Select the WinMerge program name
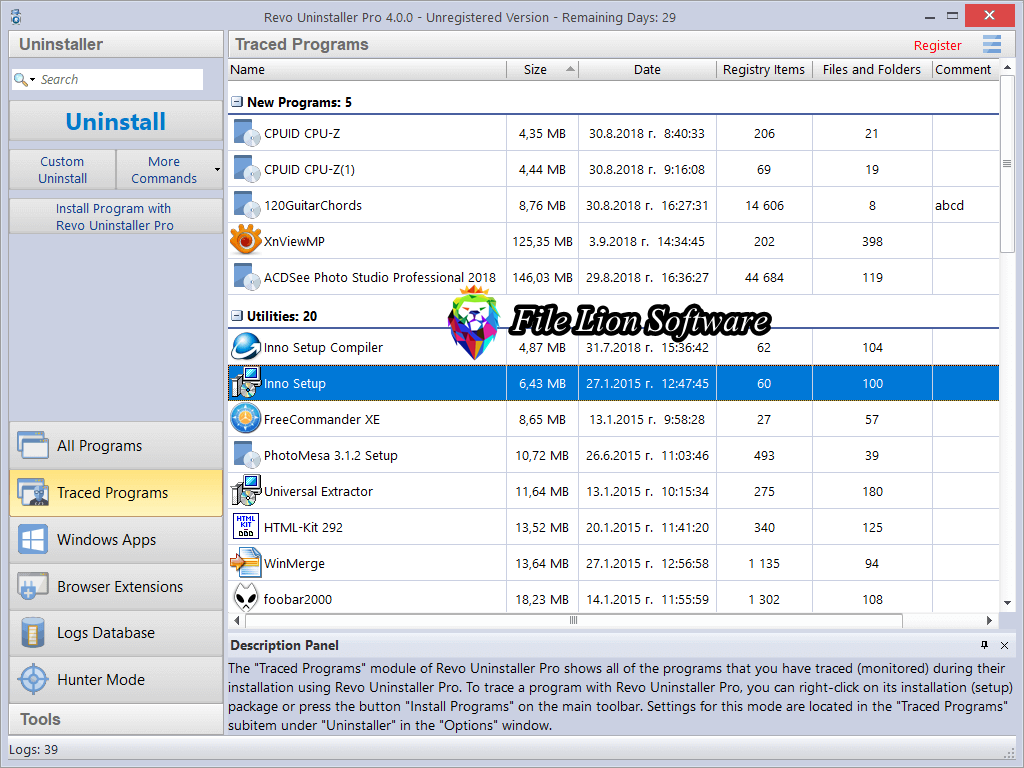 point(294,563)
